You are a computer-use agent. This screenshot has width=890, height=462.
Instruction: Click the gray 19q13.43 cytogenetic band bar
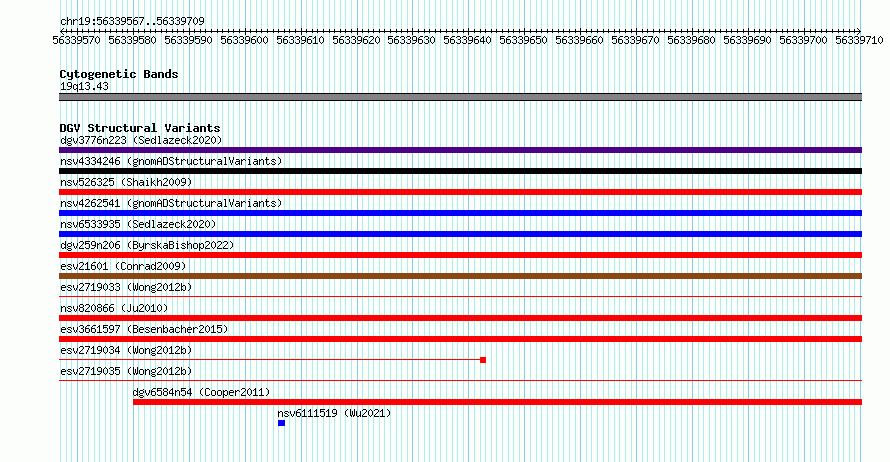[460, 97]
